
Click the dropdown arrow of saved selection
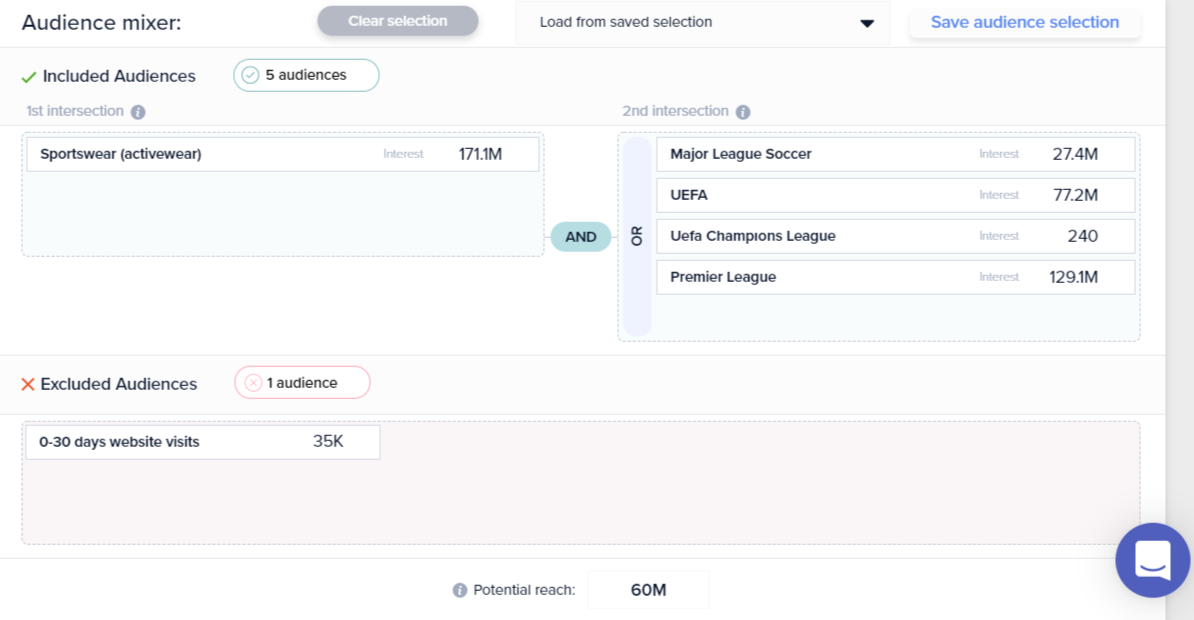pos(867,24)
